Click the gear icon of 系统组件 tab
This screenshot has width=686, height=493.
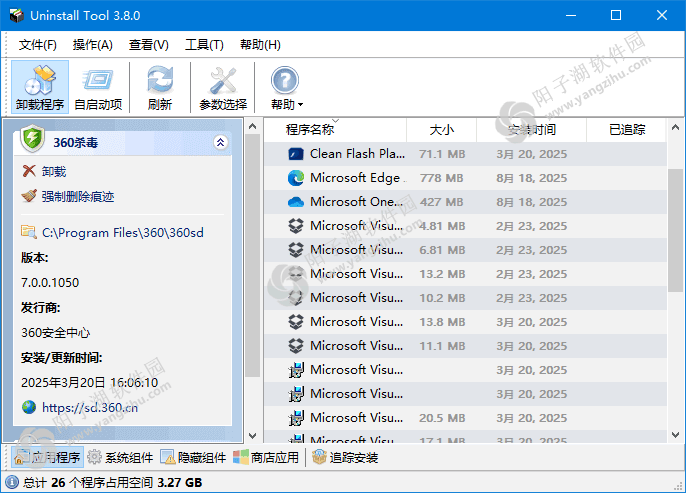pos(94,457)
